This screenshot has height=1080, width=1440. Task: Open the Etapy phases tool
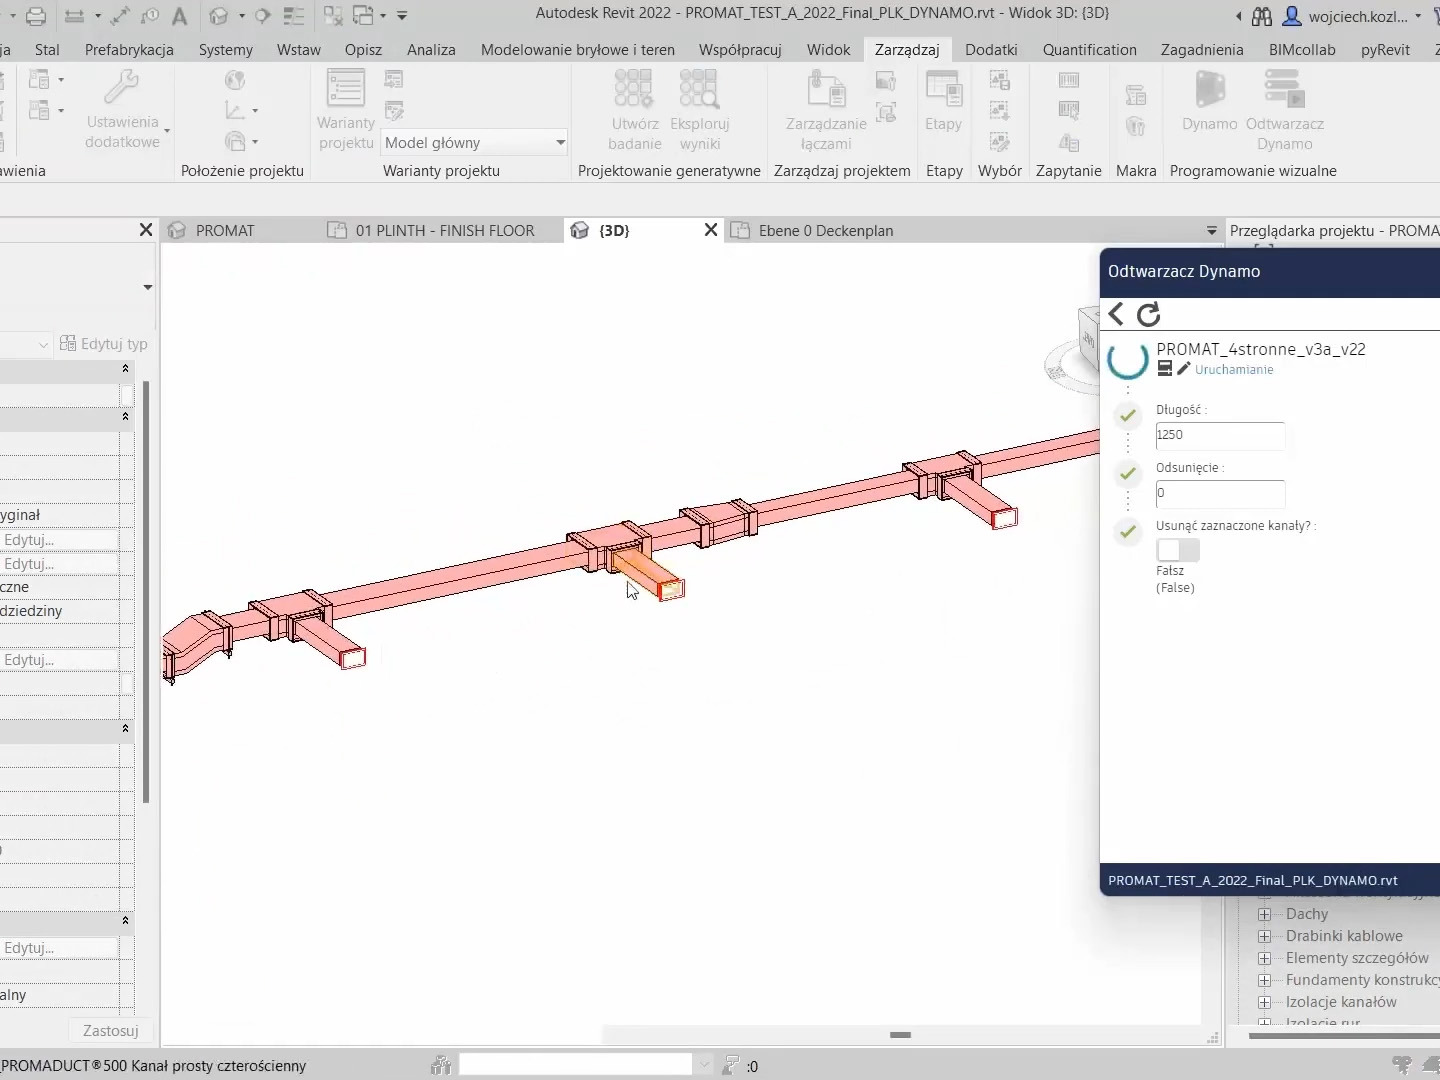943,100
